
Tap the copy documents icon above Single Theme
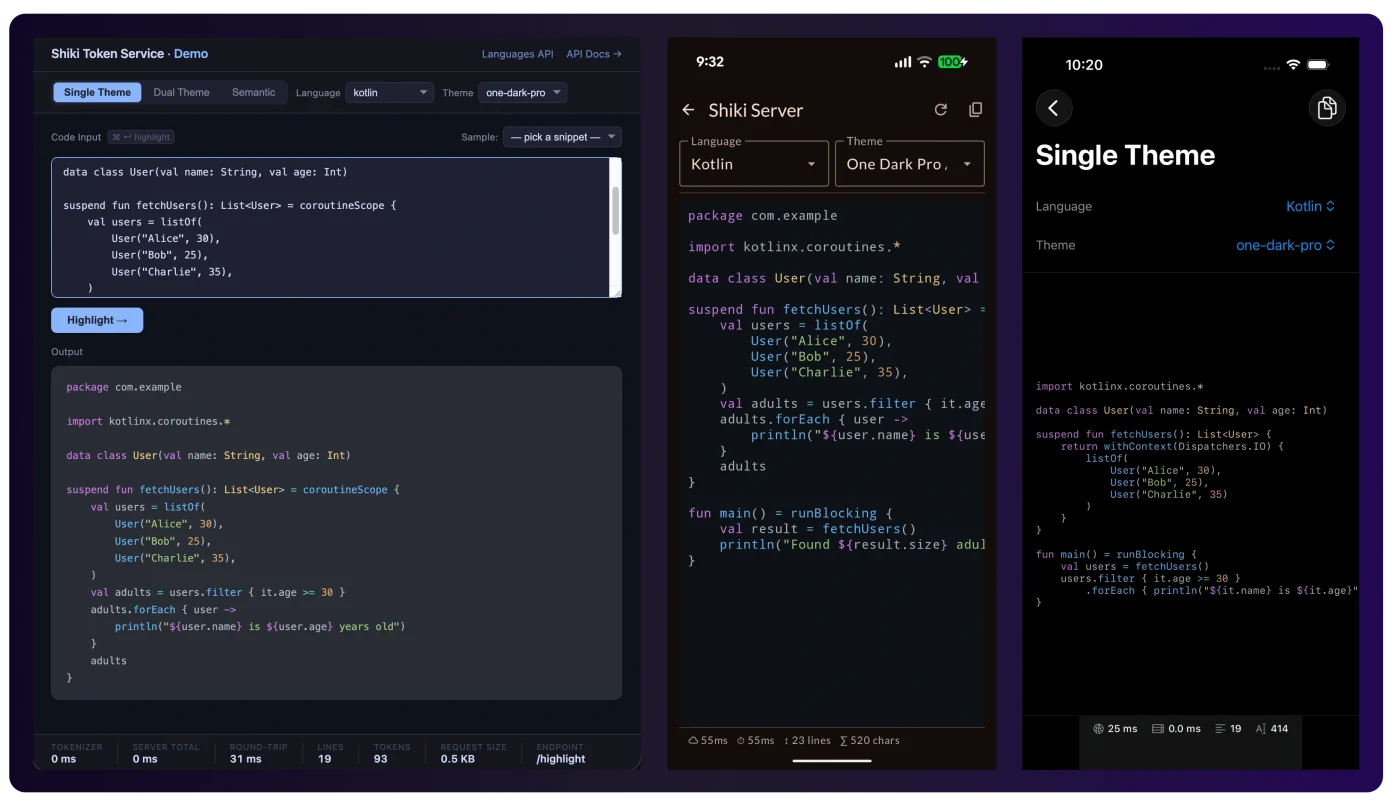click(1327, 108)
